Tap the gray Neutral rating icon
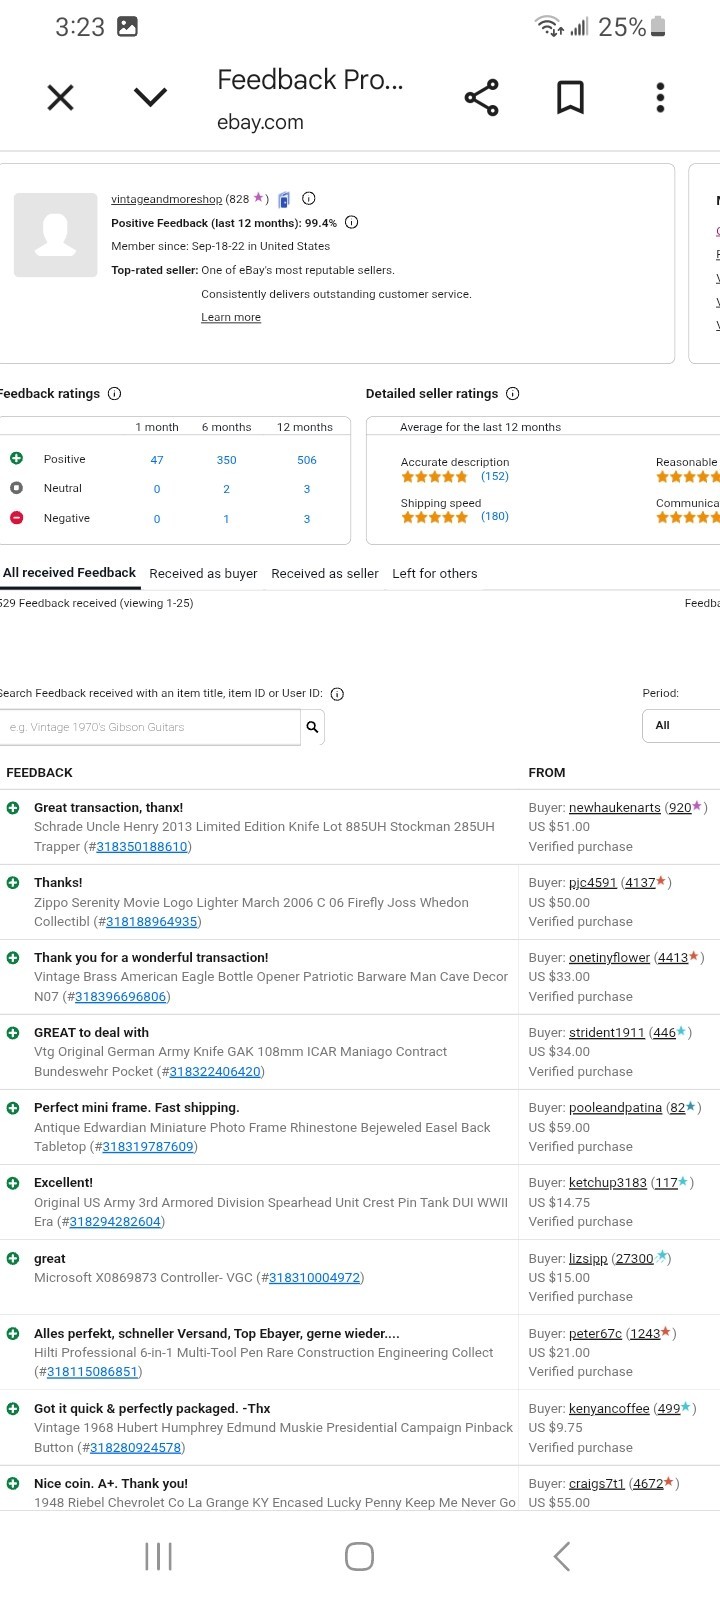This screenshot has width=720, height=1600. pos(16,488)
